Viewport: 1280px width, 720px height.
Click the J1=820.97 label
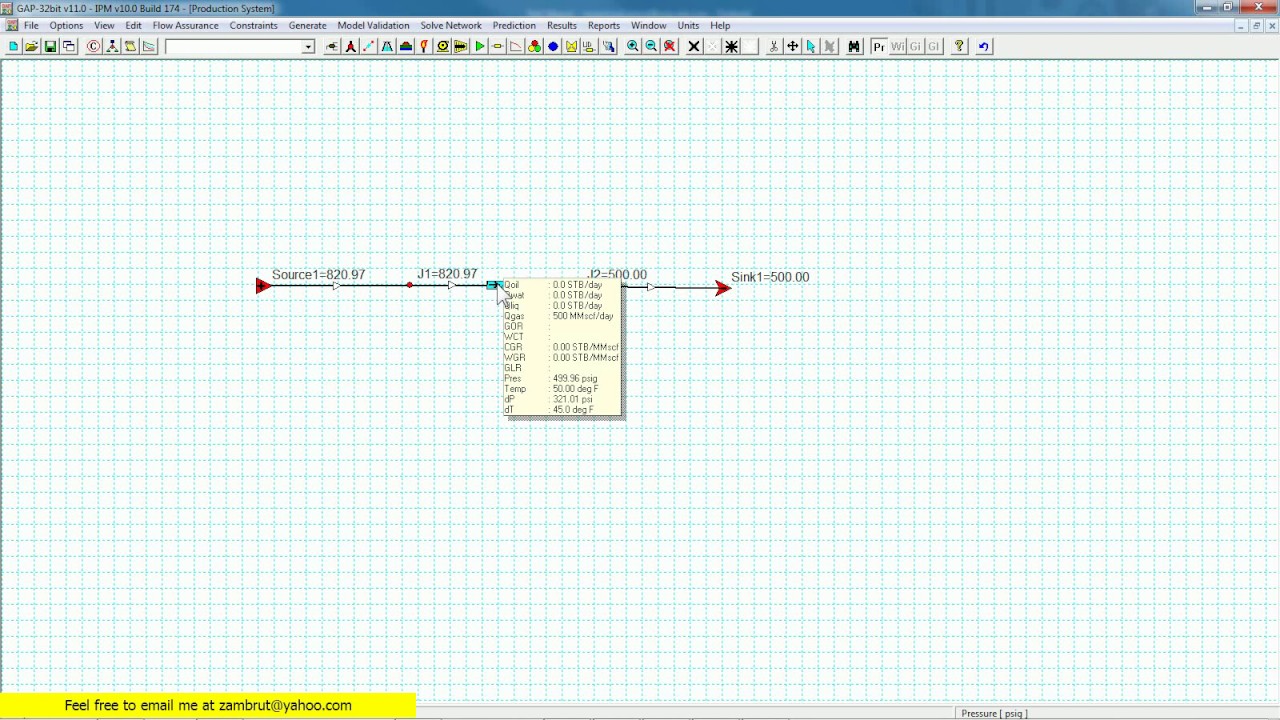click(447, 274)
